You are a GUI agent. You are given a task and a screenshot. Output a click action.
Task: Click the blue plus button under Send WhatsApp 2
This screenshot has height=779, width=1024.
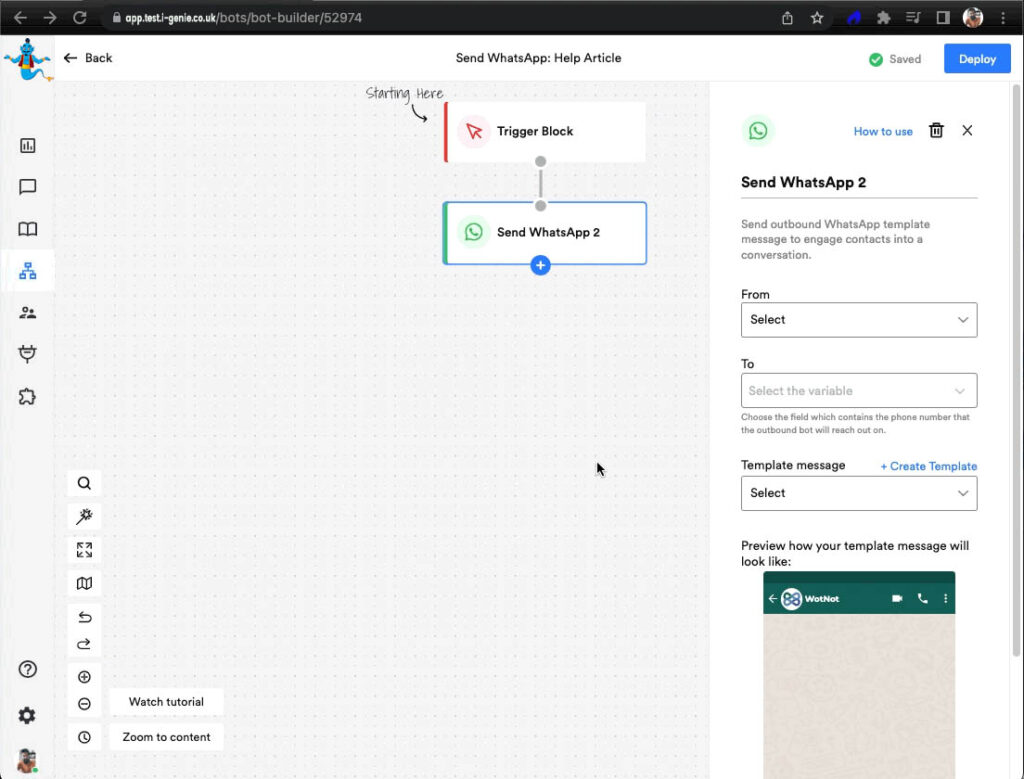[540, 265]
